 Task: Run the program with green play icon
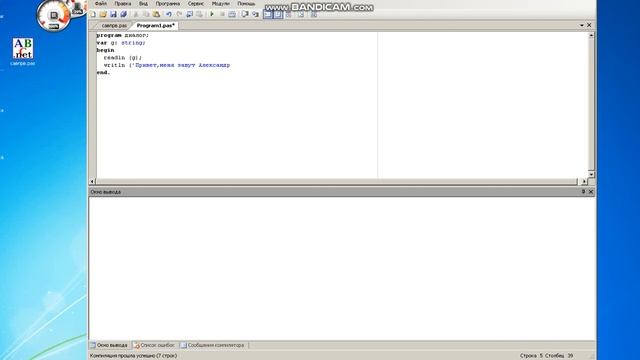point(212,14)
